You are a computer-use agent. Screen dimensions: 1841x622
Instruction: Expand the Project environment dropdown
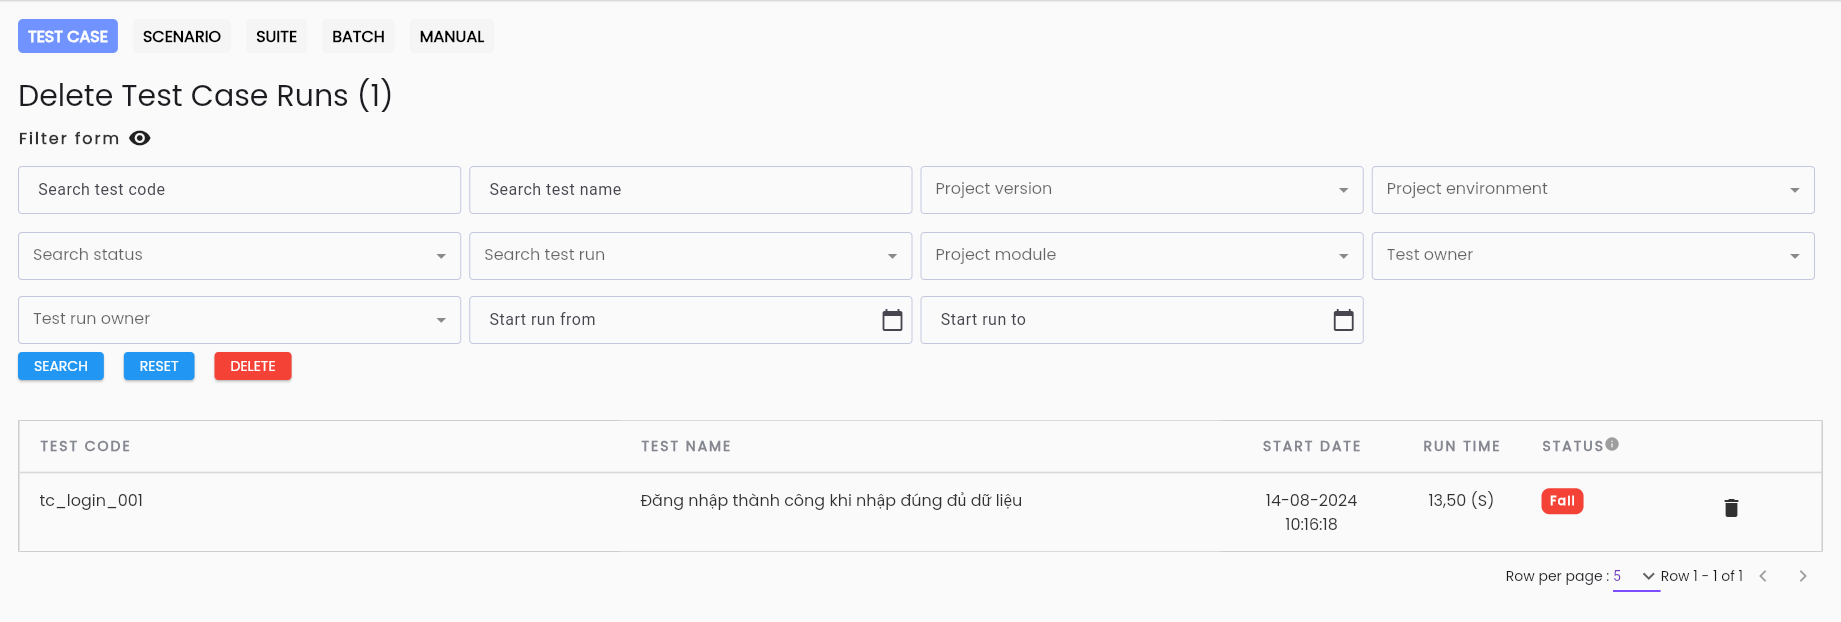click(1593, 190)
